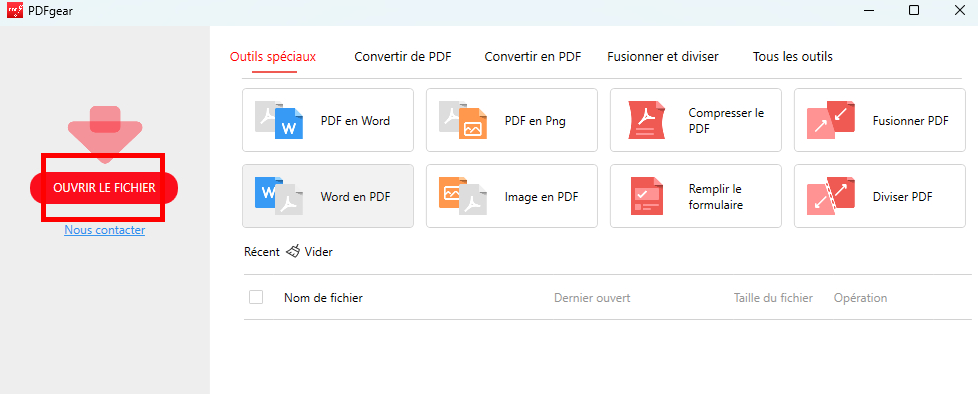Select the PDF en Word label
This screenshot has height=394, width=978.
pyautogui.click(x=355, y=121)
